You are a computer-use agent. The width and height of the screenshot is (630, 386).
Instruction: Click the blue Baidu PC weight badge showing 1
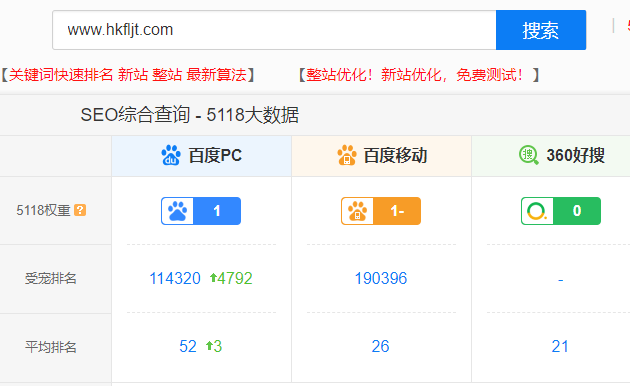point(201,211)
